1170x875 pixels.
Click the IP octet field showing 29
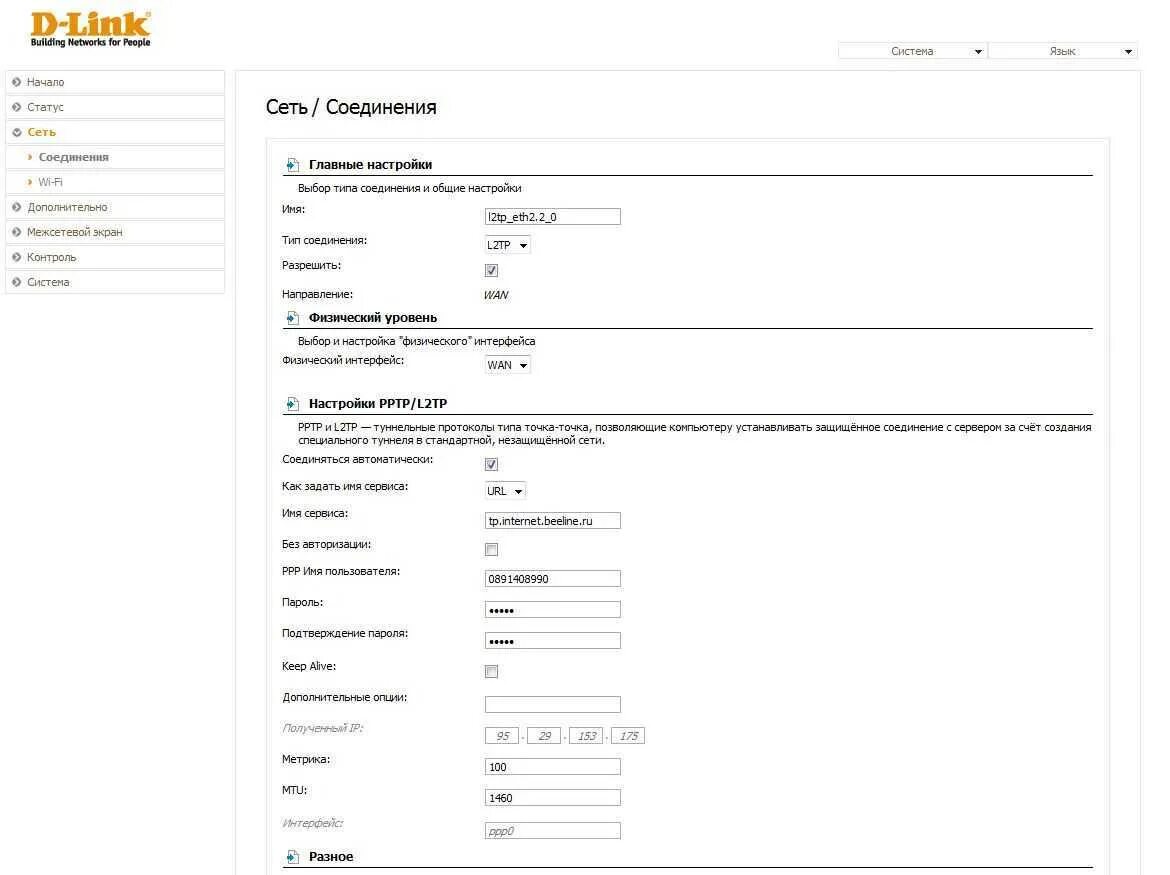pyautogui.click(x=543, y=736)
